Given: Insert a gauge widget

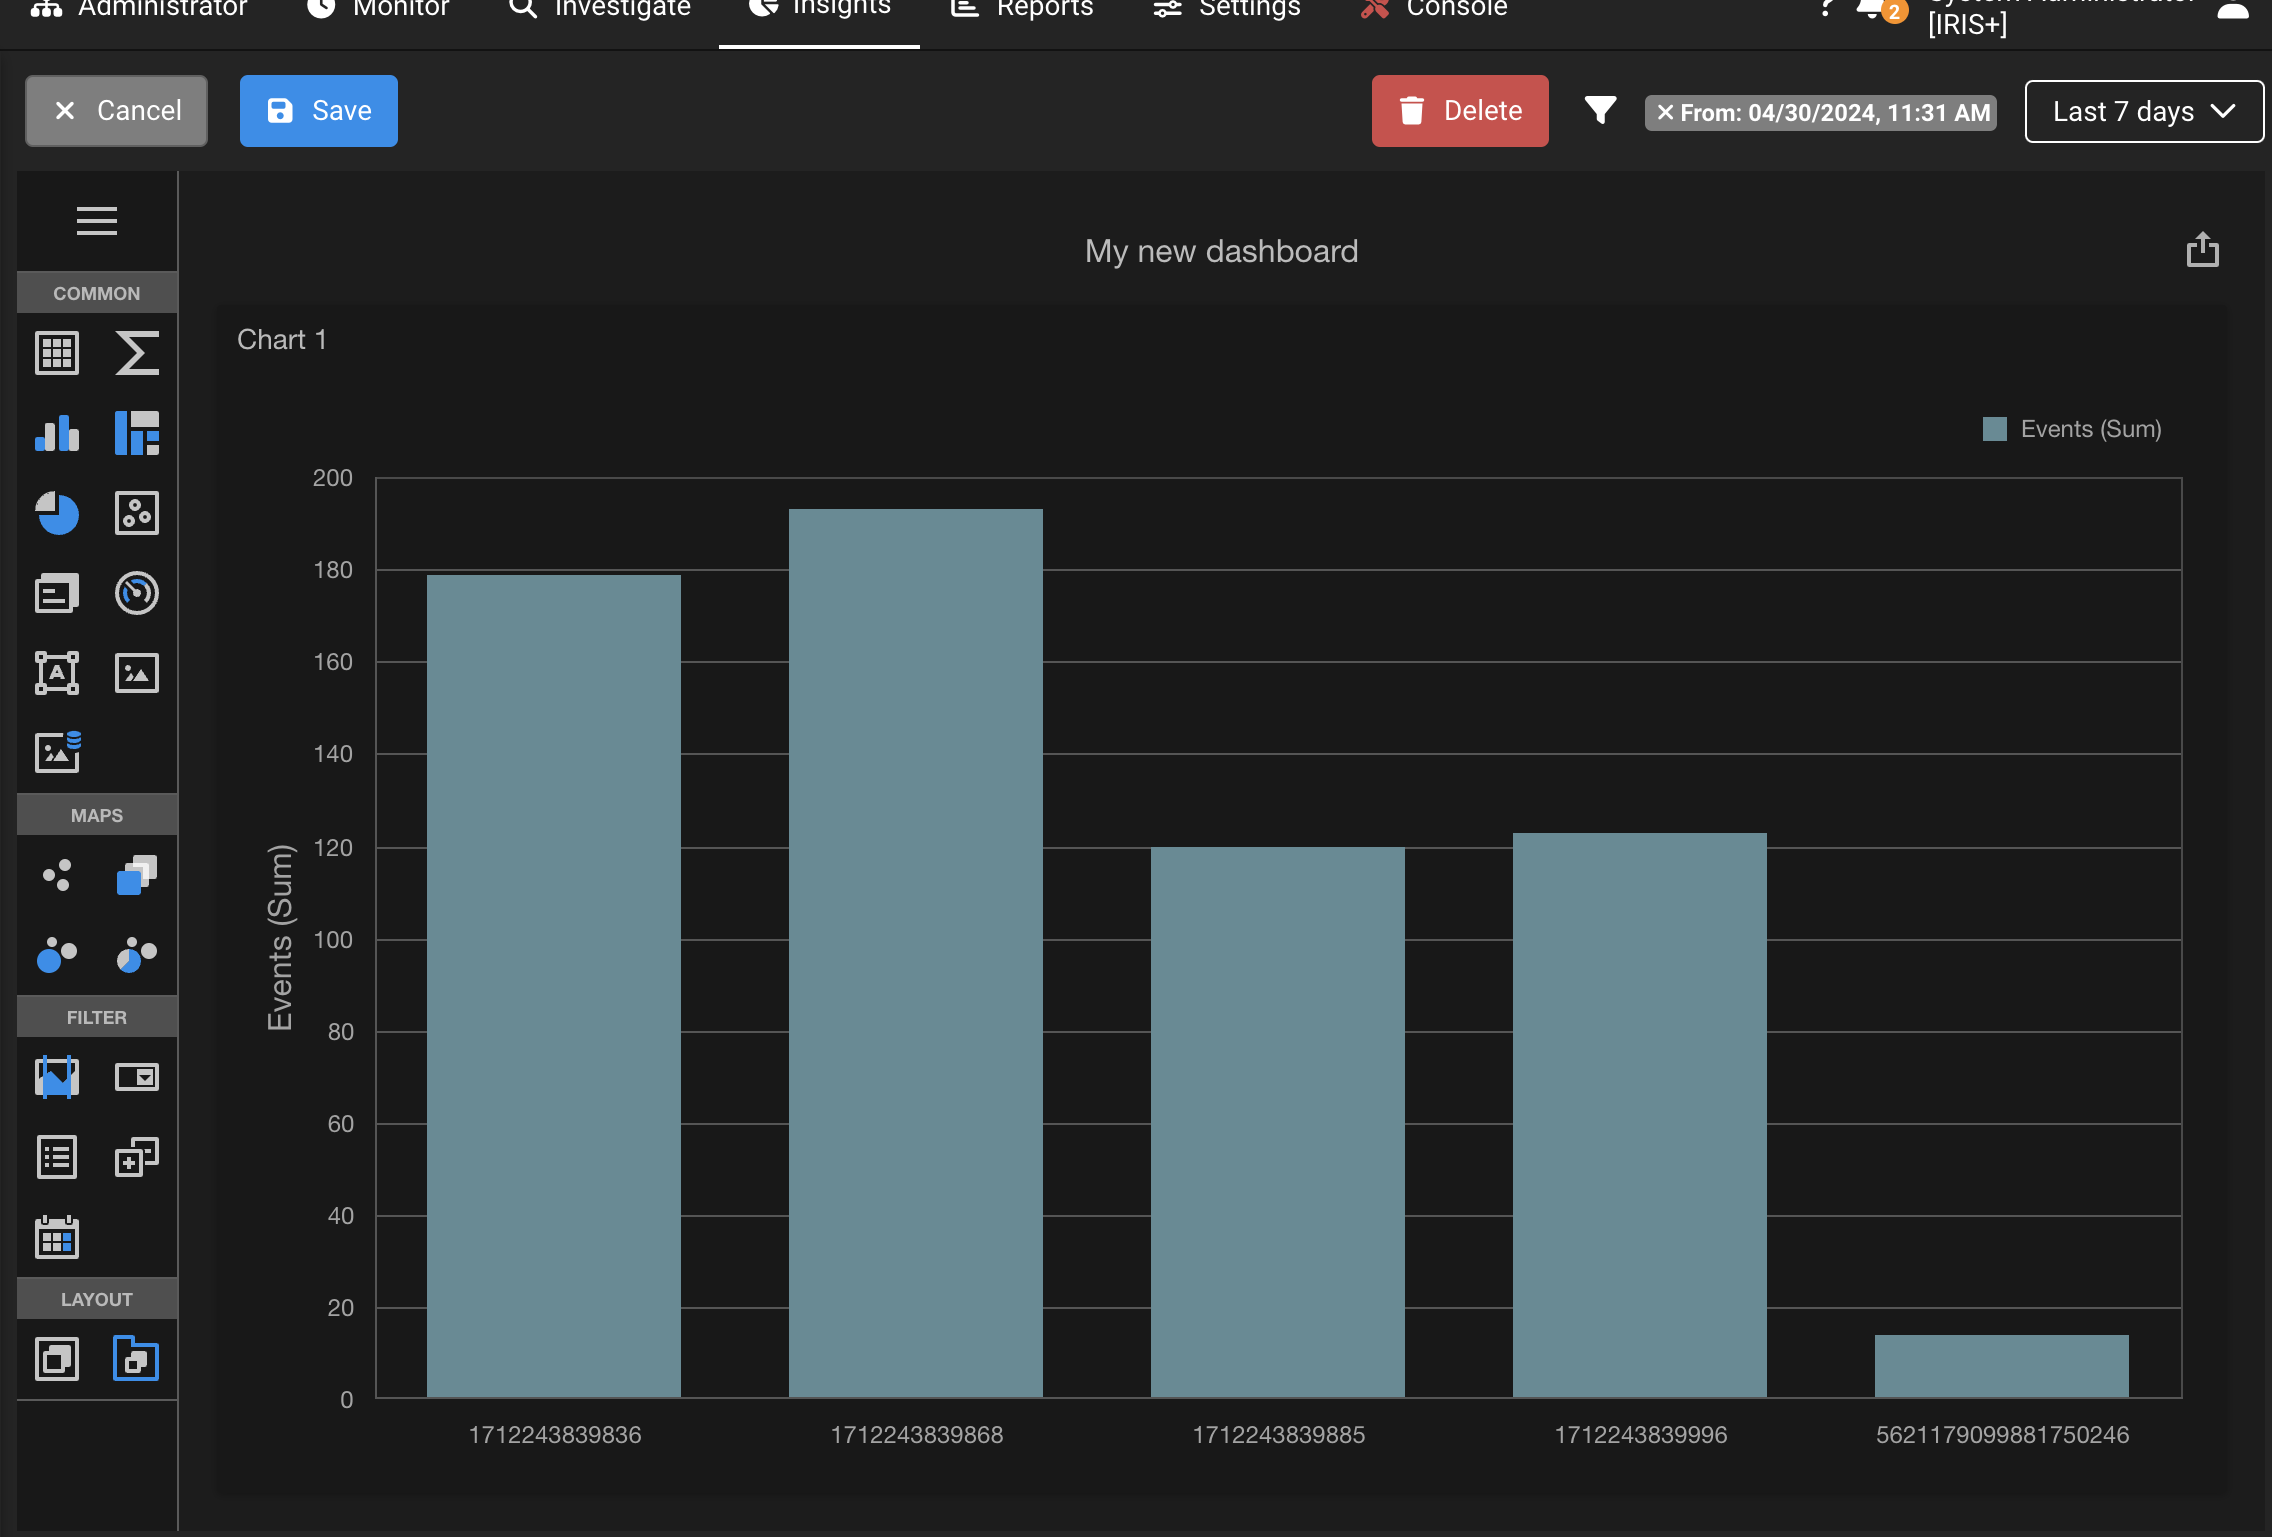Looking at the screenshot, I should pyautogui.click(x=137, y=592).
